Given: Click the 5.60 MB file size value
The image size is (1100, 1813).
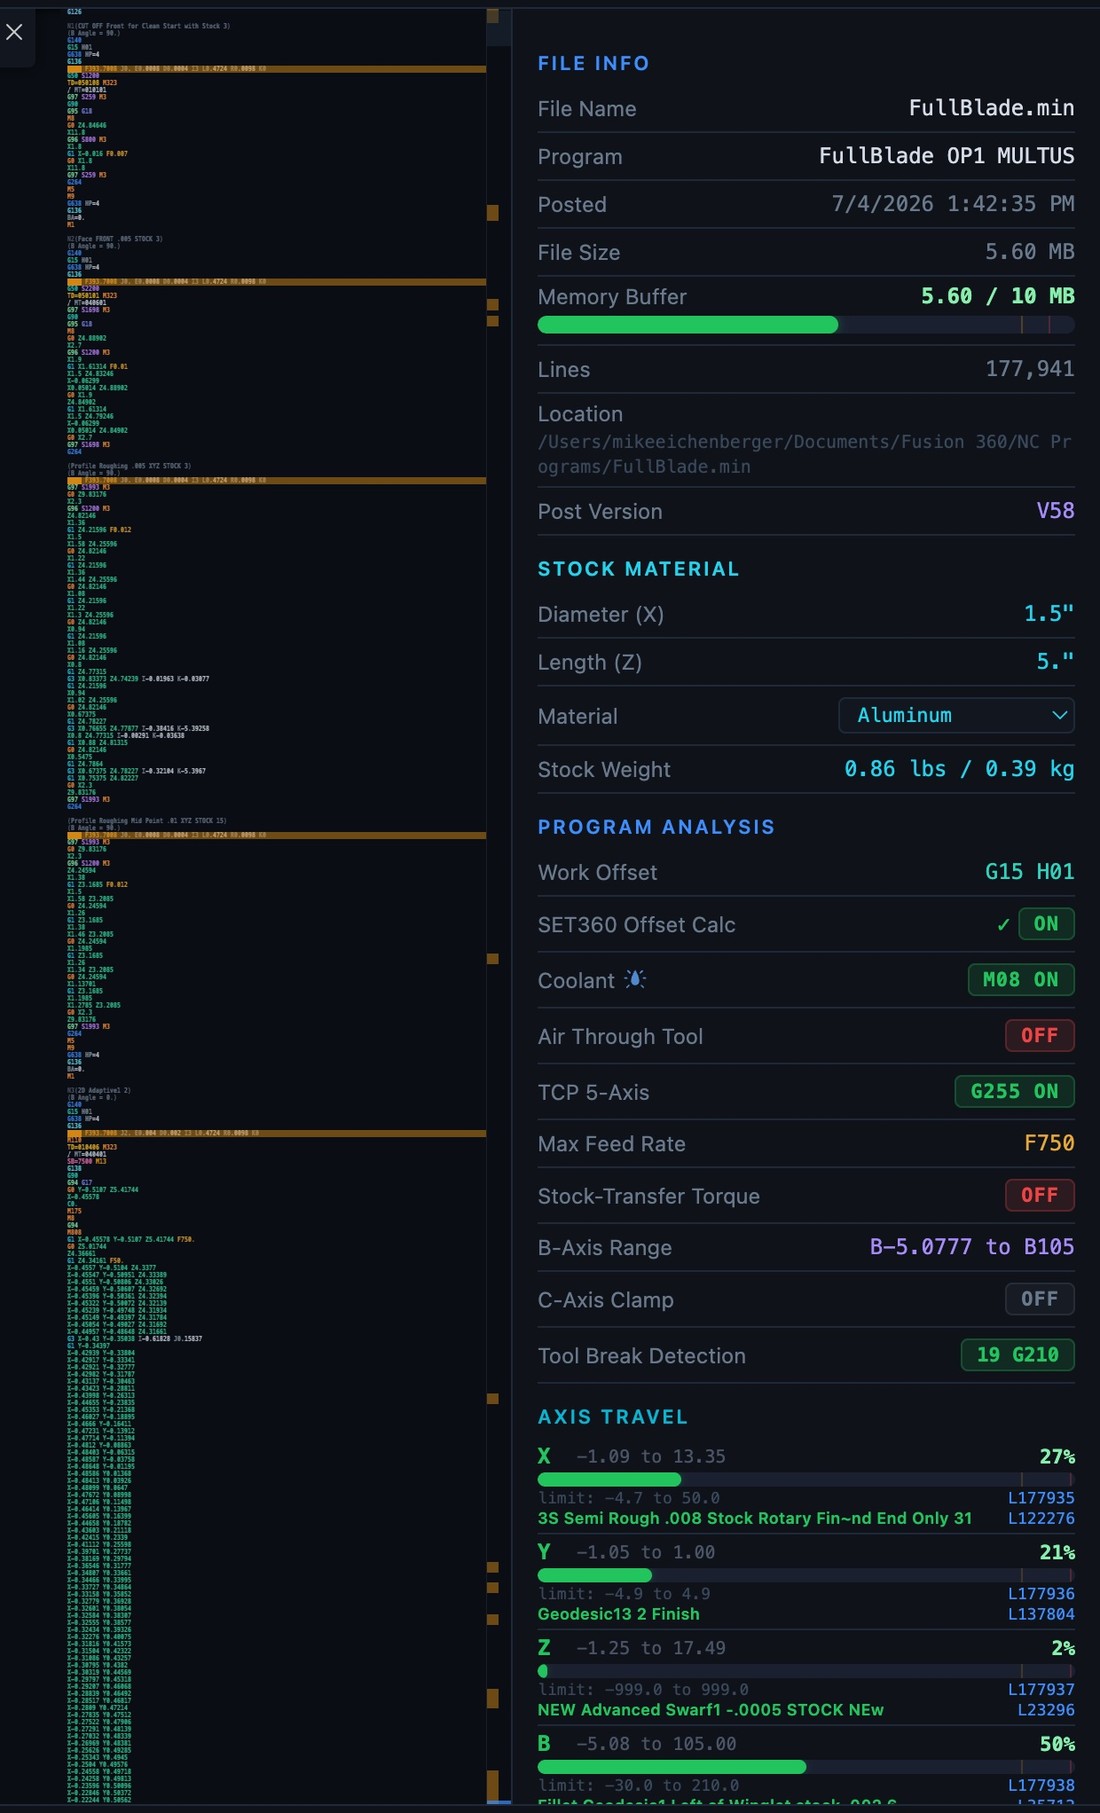Looking at the screenshot, I should [x=1029, y=252].
